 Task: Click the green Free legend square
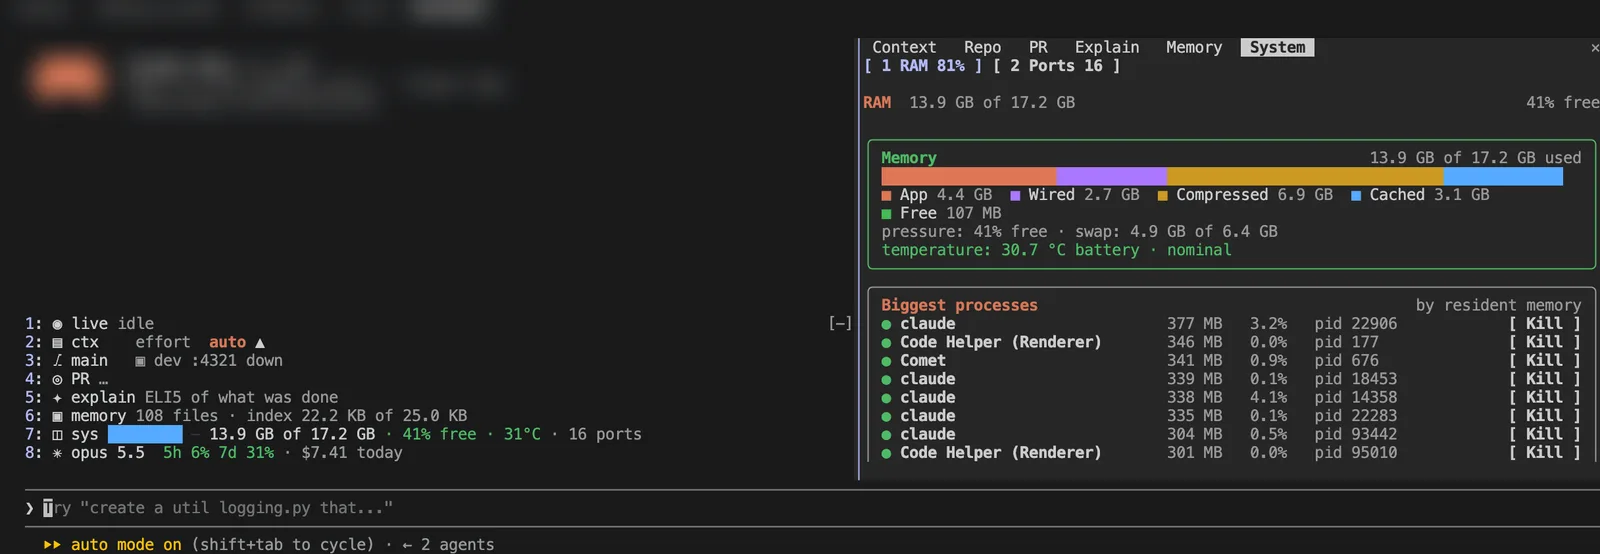(886, 214)
